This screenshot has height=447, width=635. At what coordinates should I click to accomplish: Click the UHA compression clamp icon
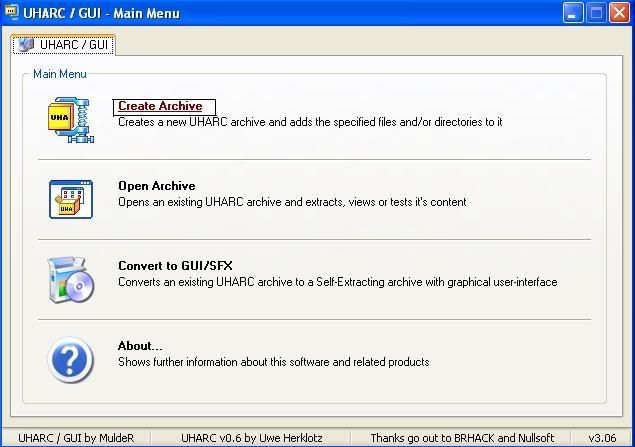[71, 120]
